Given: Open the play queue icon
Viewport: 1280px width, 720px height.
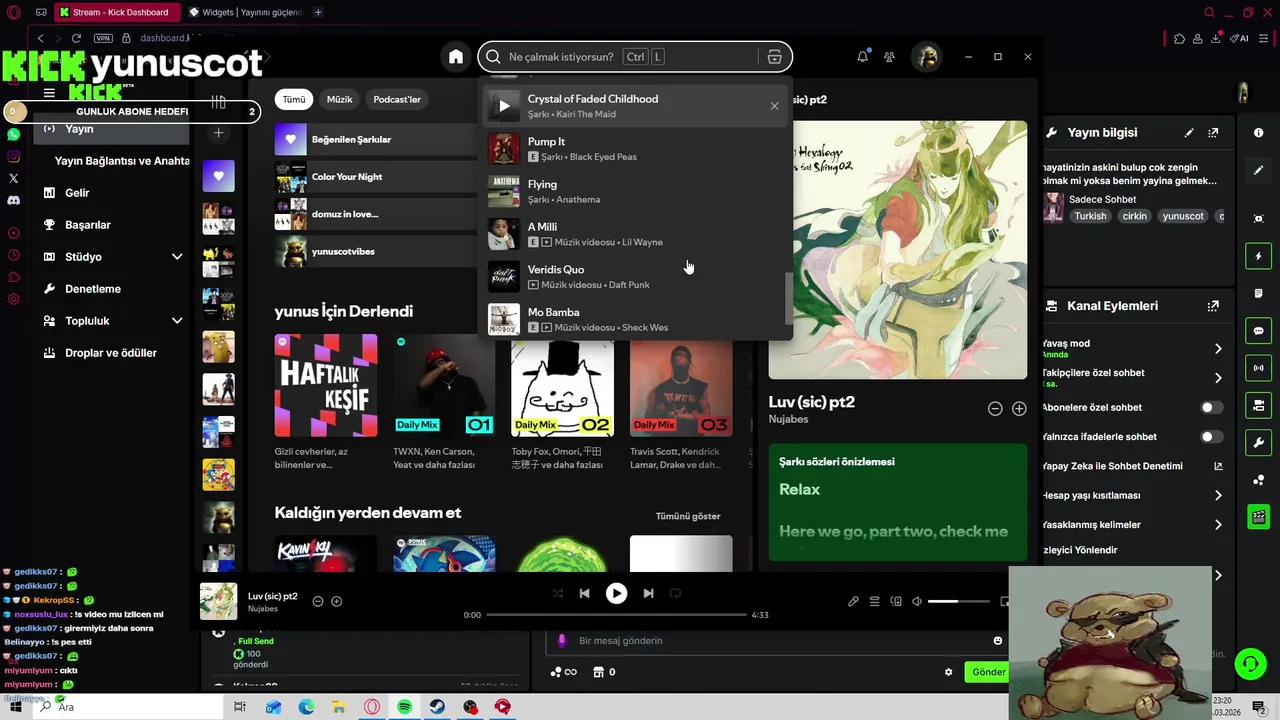Looking at the screenshot, I should [x=874, y=601].
